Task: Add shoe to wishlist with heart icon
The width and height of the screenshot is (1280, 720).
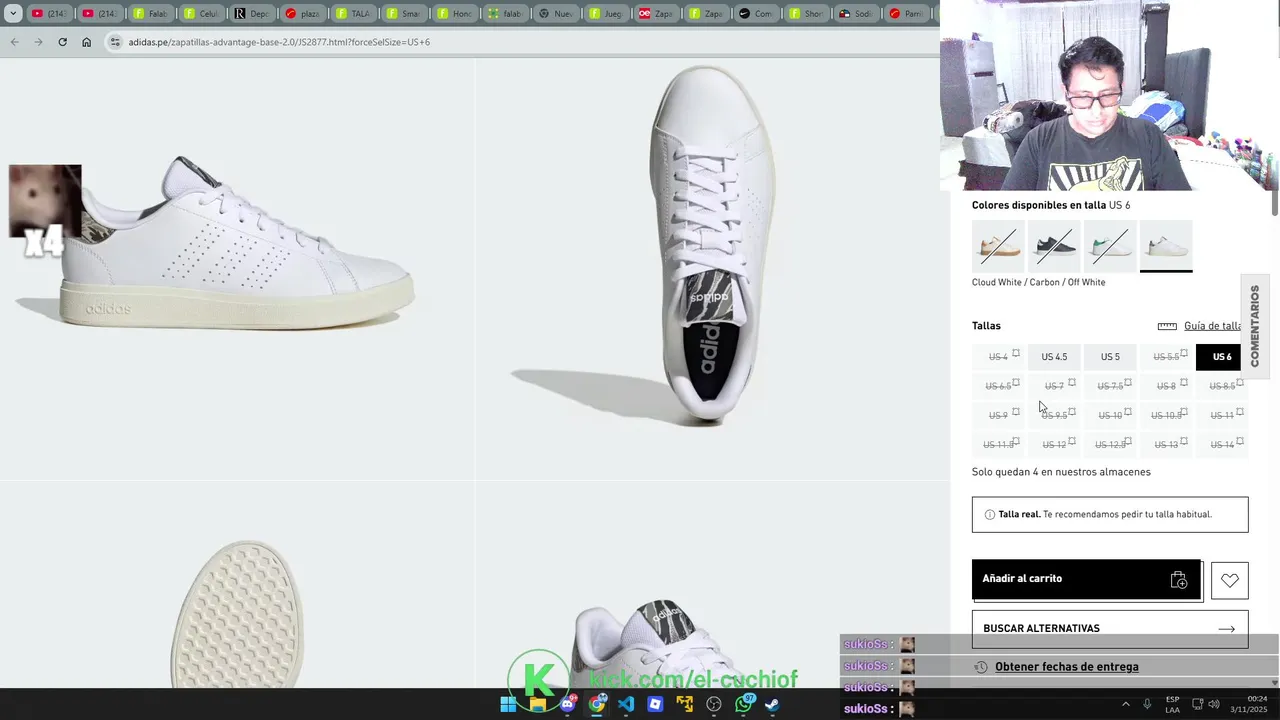Action: point(1229,580)
